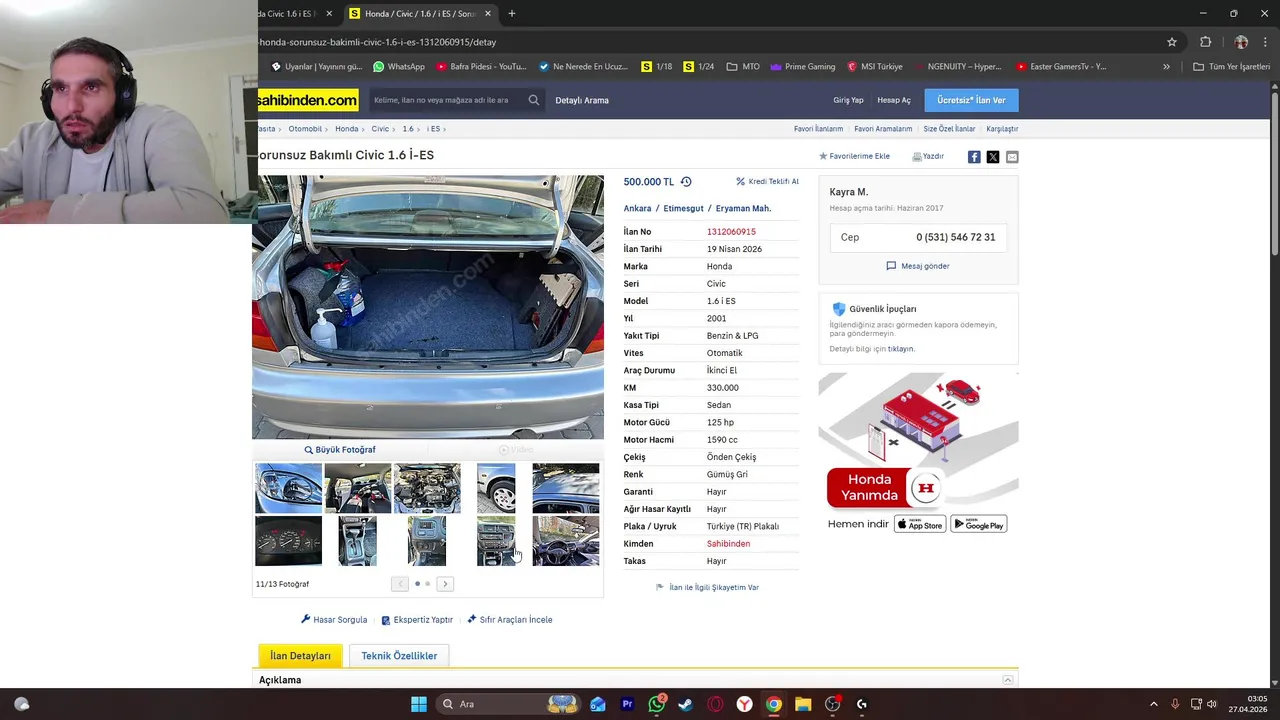The image size is (1280, 720).
Task: Share the listing by email icon
Action: 1012,157
